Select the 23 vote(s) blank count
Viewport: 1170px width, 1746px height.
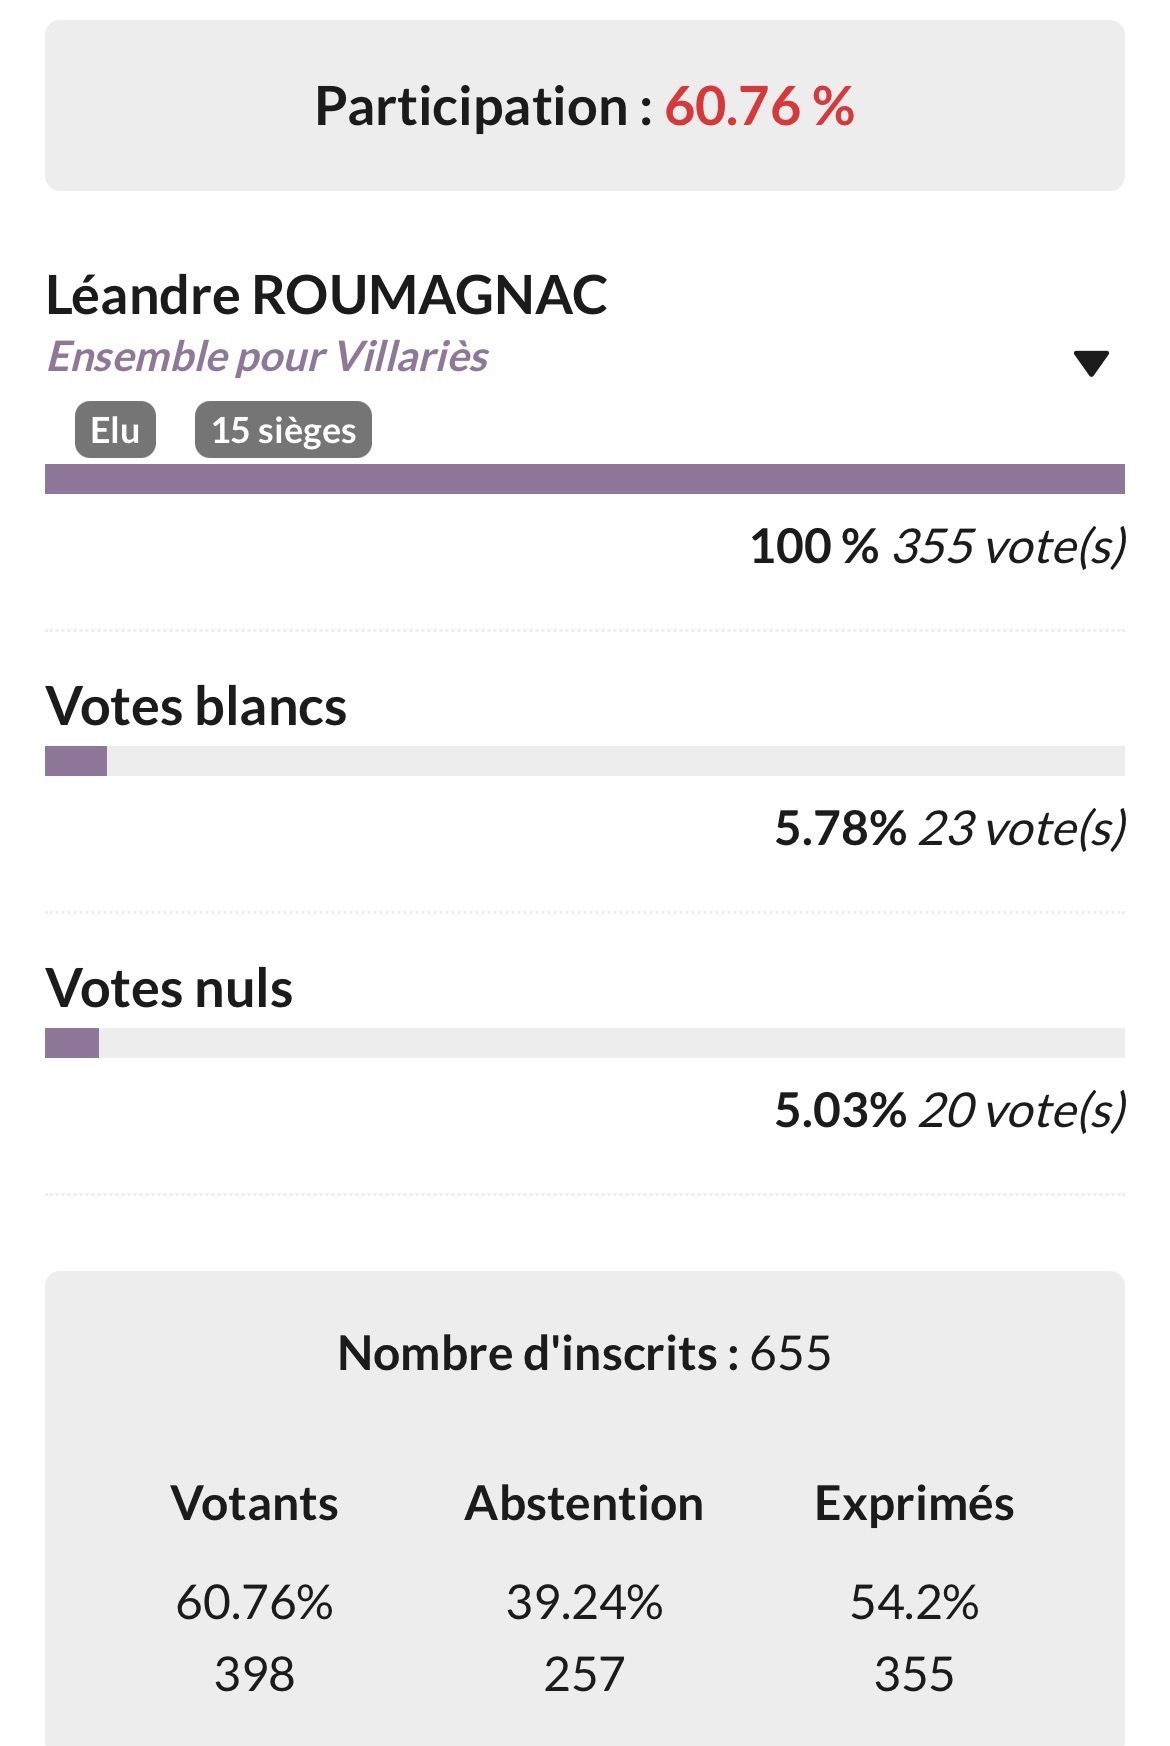(x=1021, y=829)
